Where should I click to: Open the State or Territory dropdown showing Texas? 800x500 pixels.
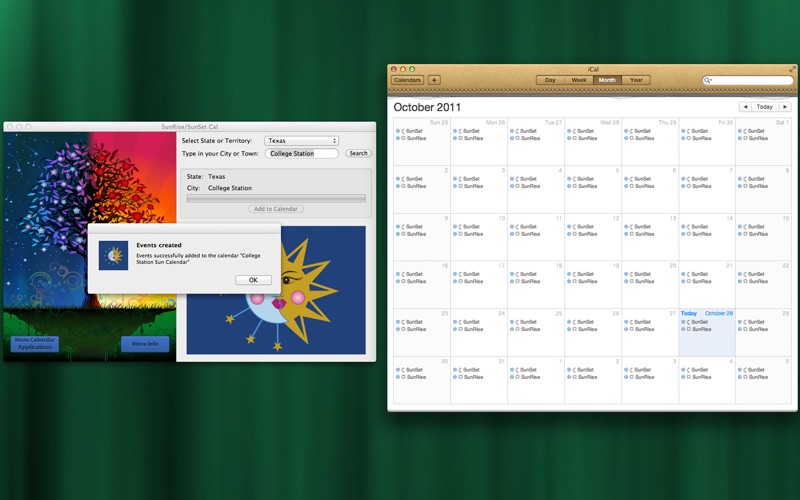click(x=301, y=141)
